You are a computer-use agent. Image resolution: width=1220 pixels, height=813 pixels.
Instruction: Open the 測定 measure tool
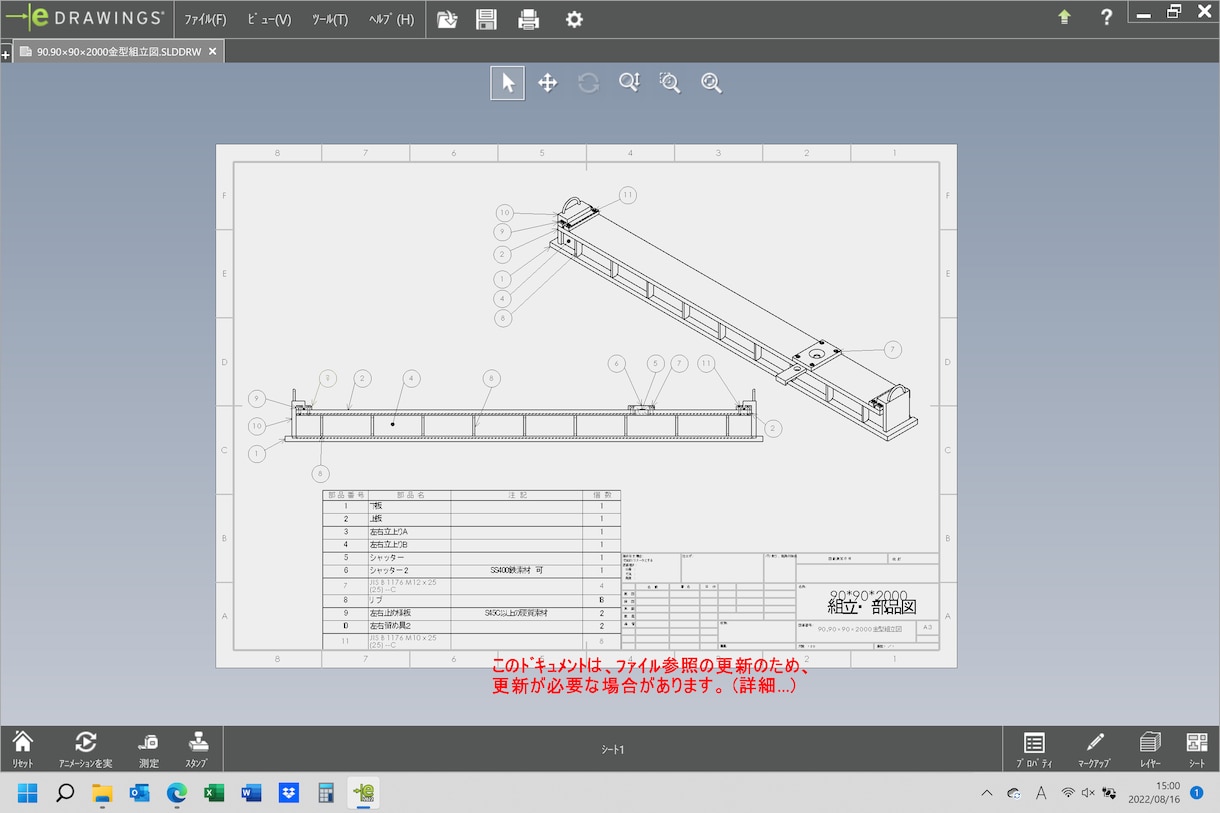click(x=149, y=749)
